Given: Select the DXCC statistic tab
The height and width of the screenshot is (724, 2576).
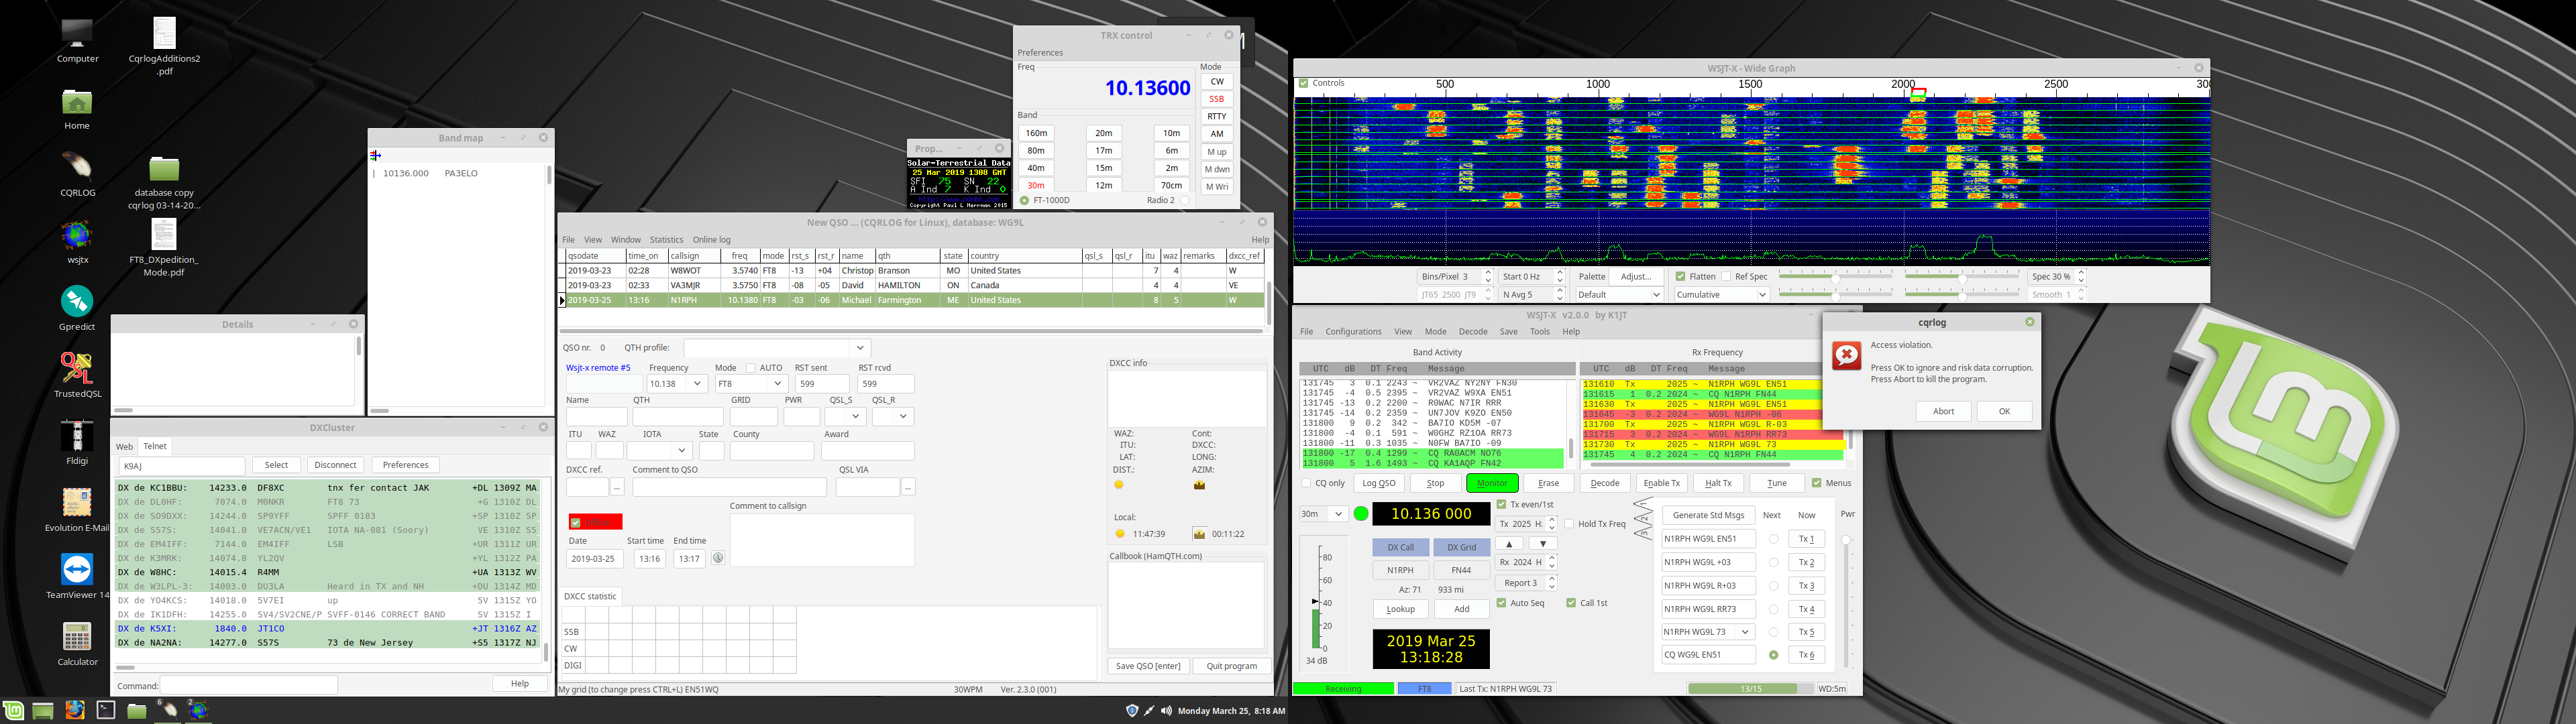Looking at the screenshot, I should point(590,596).
